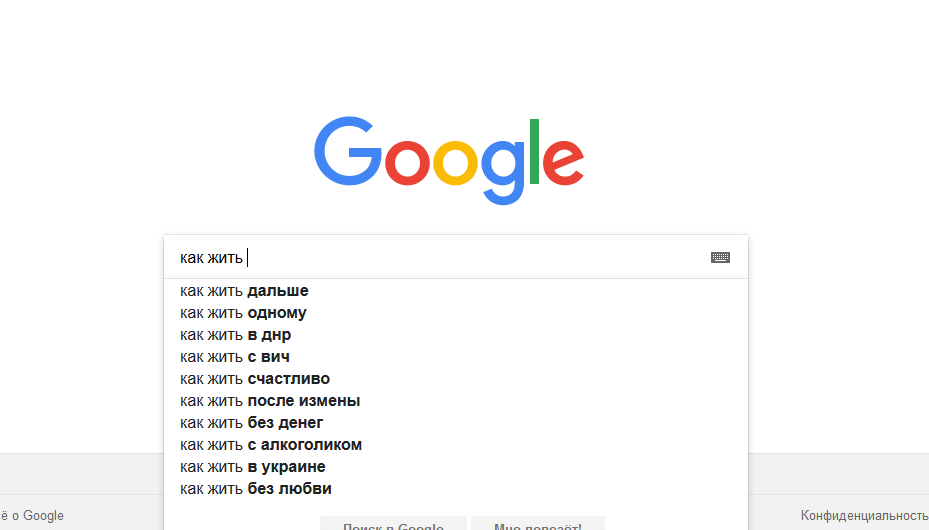Click the 'Мне повезёт!' button
929x530 pixels.
(538, 523)
